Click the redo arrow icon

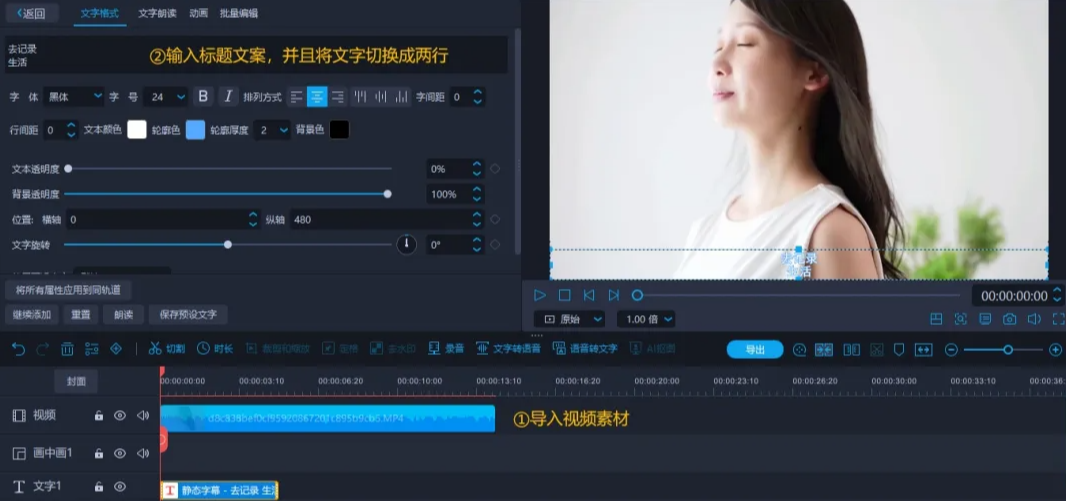(x=42, y=349)
